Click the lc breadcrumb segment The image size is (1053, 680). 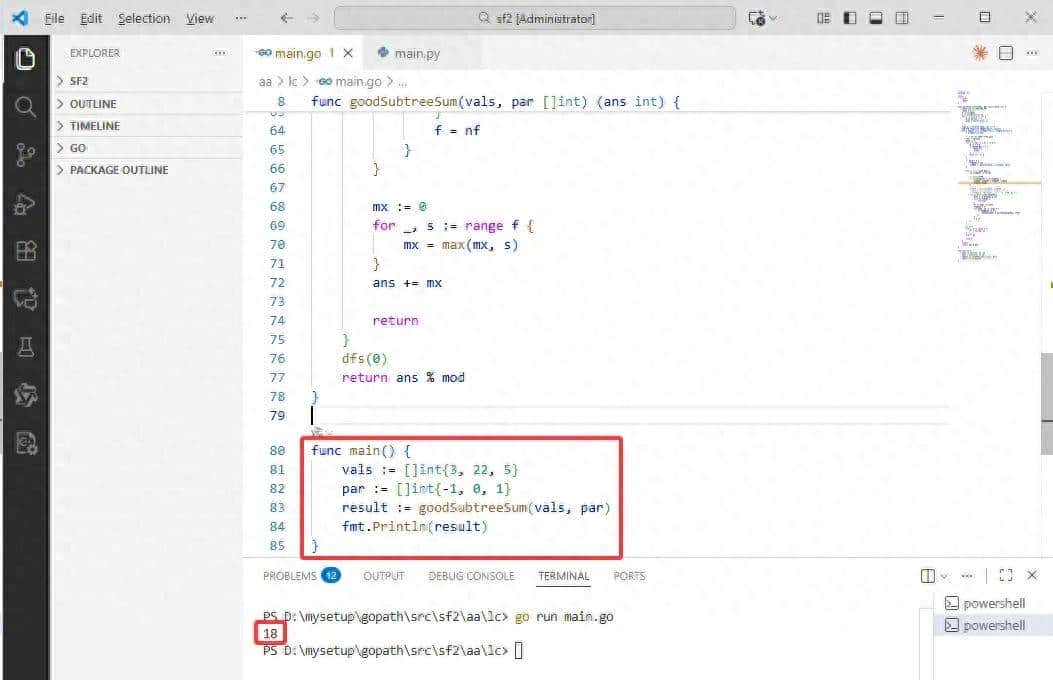pos(293,82)
